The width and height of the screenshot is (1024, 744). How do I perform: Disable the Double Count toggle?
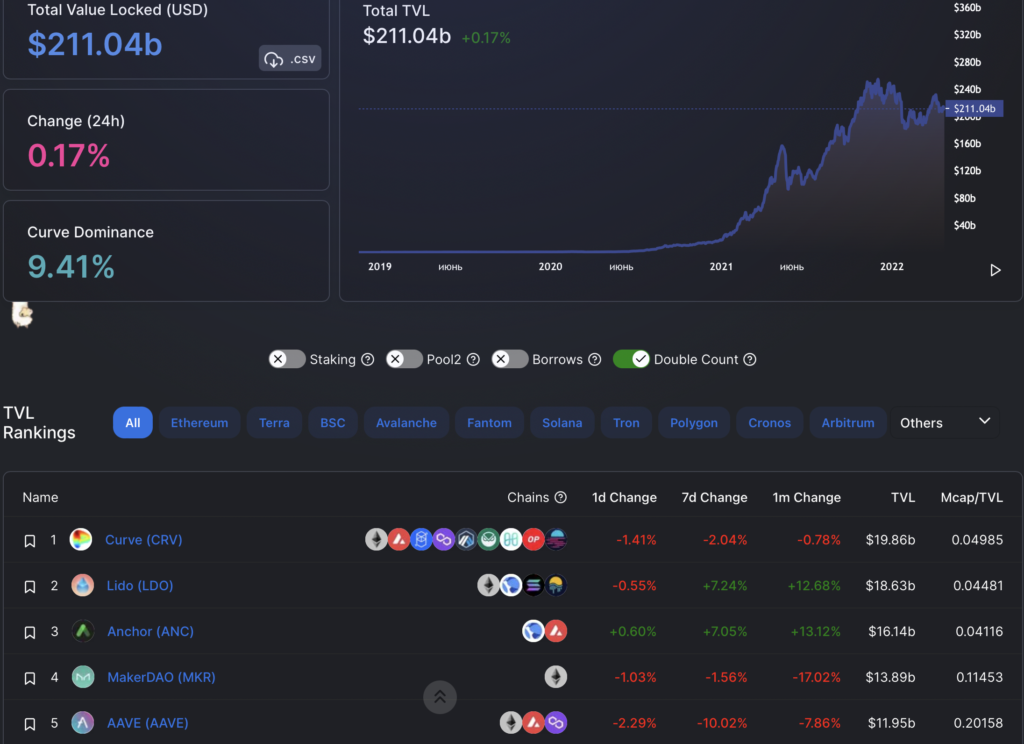click(x=631, y=358)
